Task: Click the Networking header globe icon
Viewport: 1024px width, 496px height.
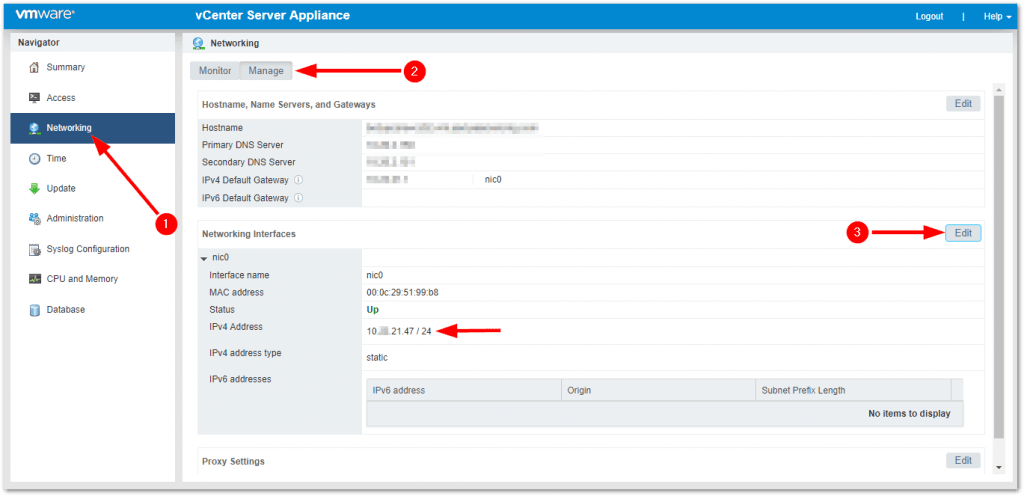Action: (198, 44)
